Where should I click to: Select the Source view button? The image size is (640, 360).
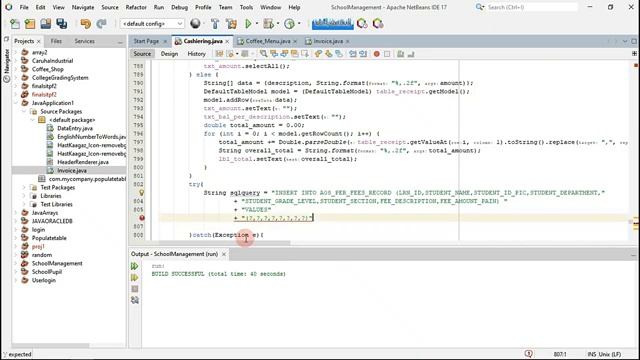[x=142, y=54]
